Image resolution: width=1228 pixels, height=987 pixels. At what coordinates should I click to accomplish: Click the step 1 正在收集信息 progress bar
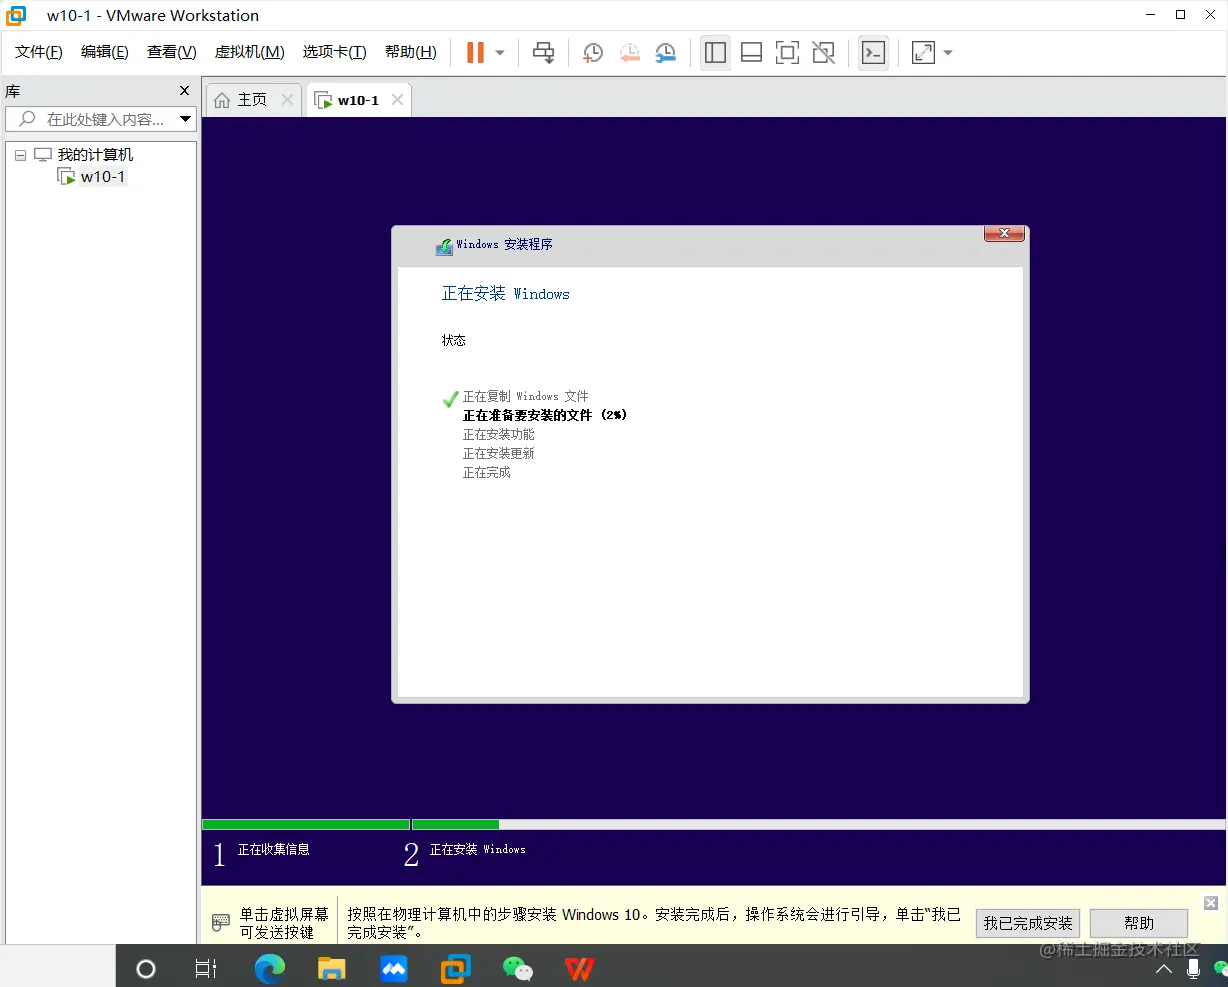306,825
